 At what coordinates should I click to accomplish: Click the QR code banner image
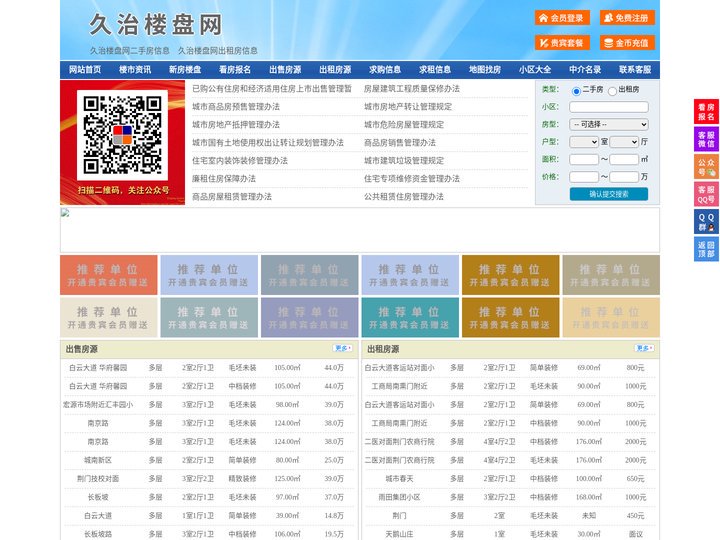click(123, 142)
